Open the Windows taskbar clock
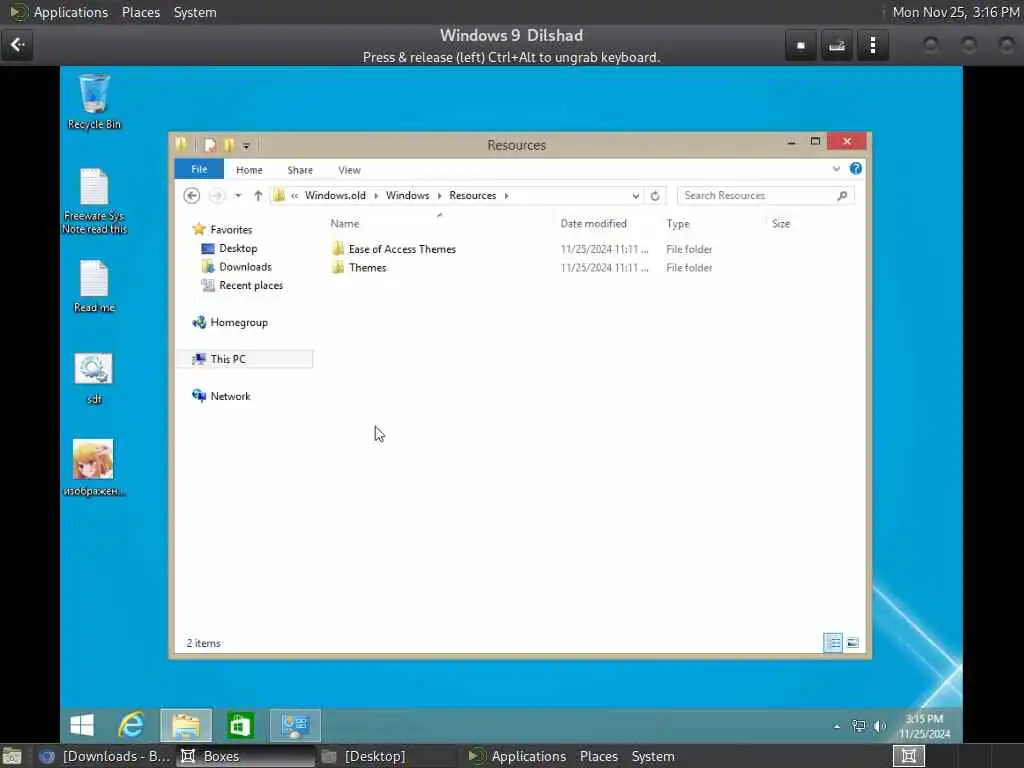 (924, 726)
